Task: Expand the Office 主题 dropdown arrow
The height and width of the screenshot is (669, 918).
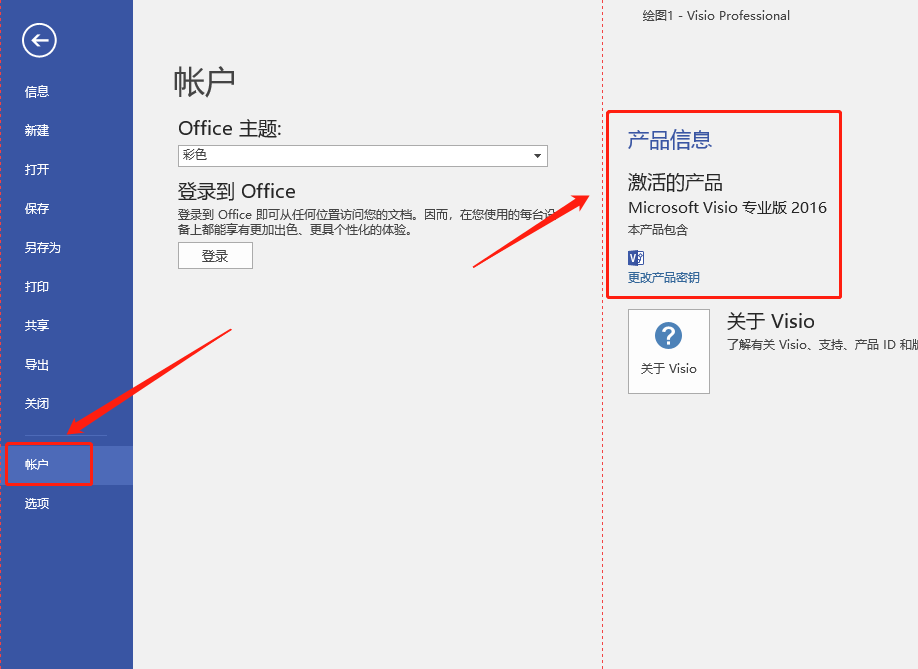Action: point(537,156)
